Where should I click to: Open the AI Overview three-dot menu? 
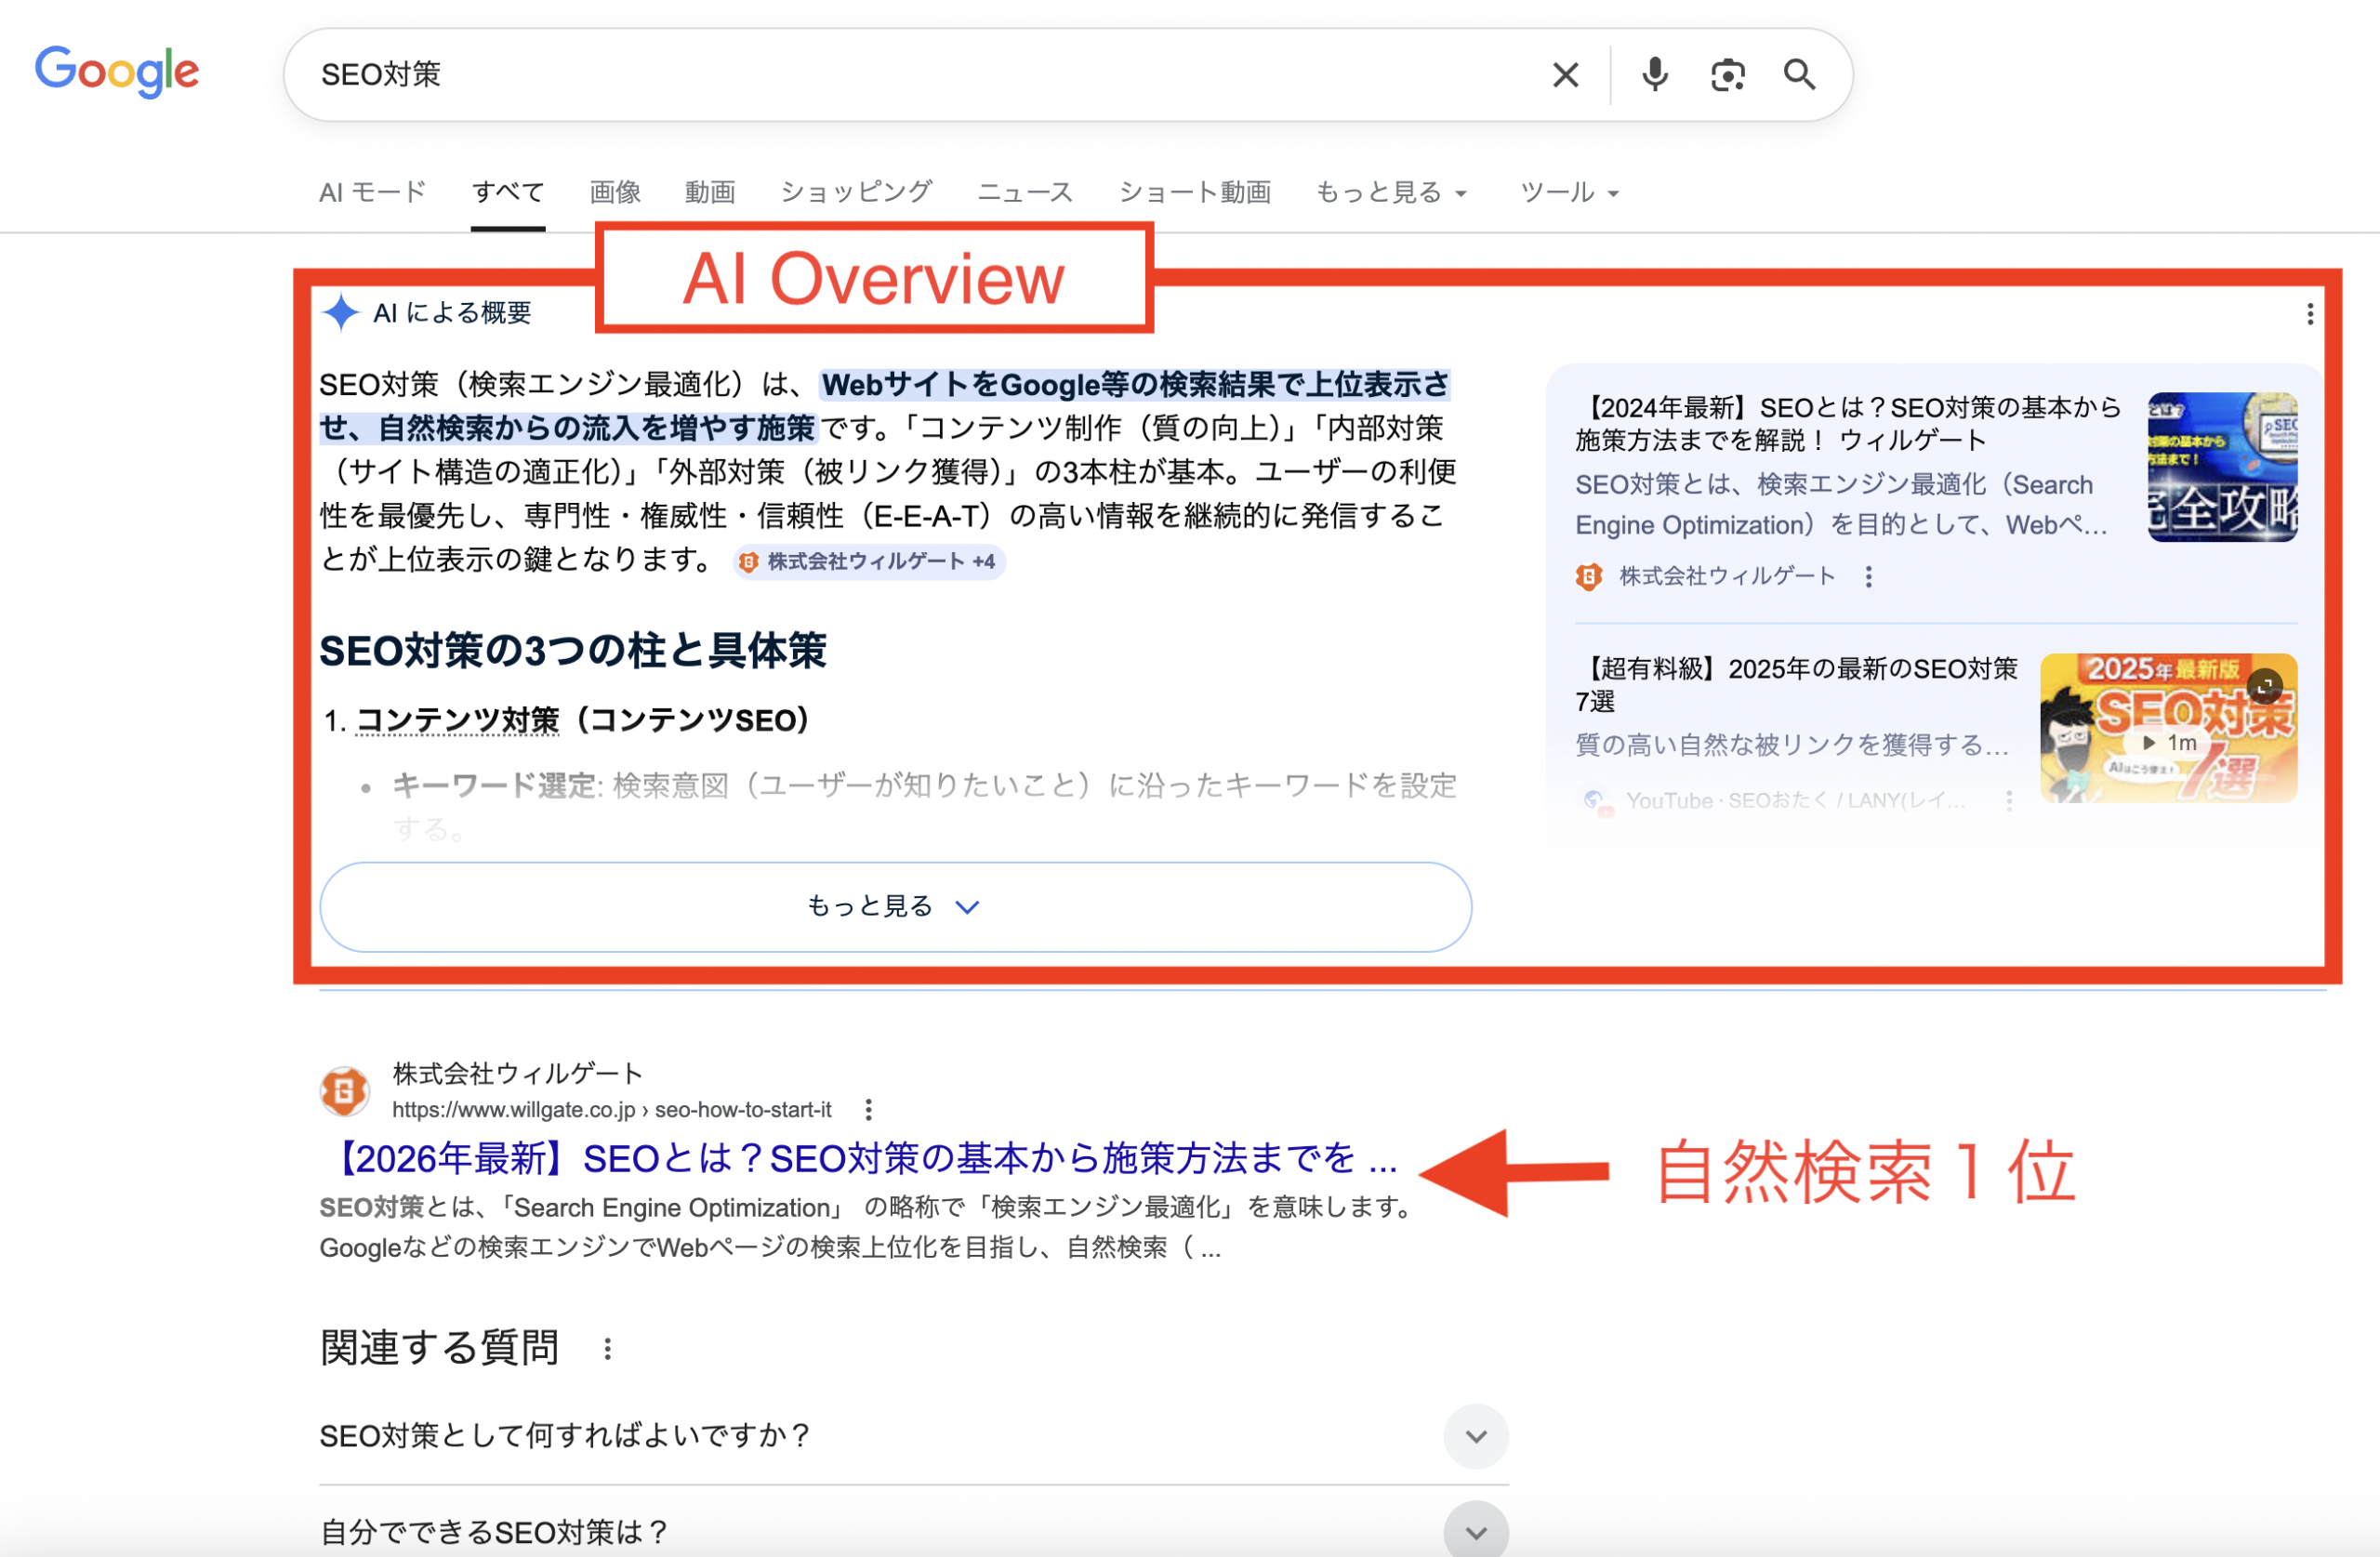tap(2310, 314)
